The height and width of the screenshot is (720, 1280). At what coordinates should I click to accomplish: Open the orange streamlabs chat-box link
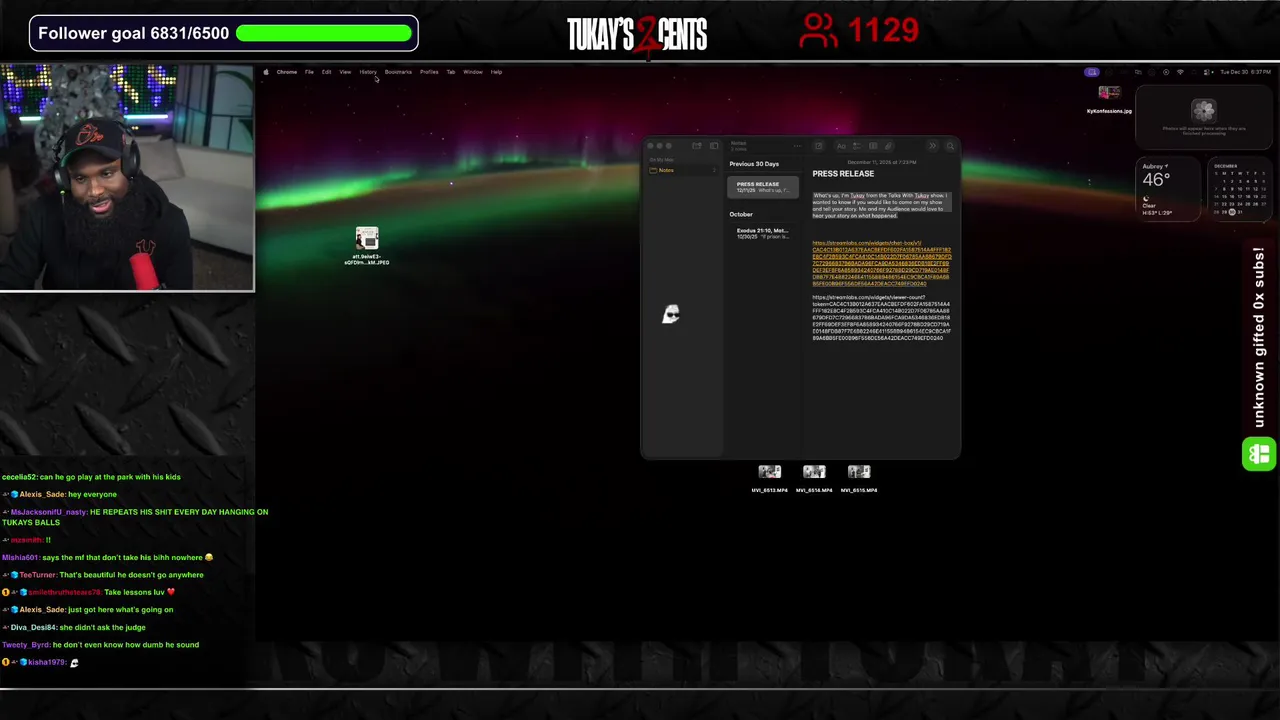click(x=881, y=263)
